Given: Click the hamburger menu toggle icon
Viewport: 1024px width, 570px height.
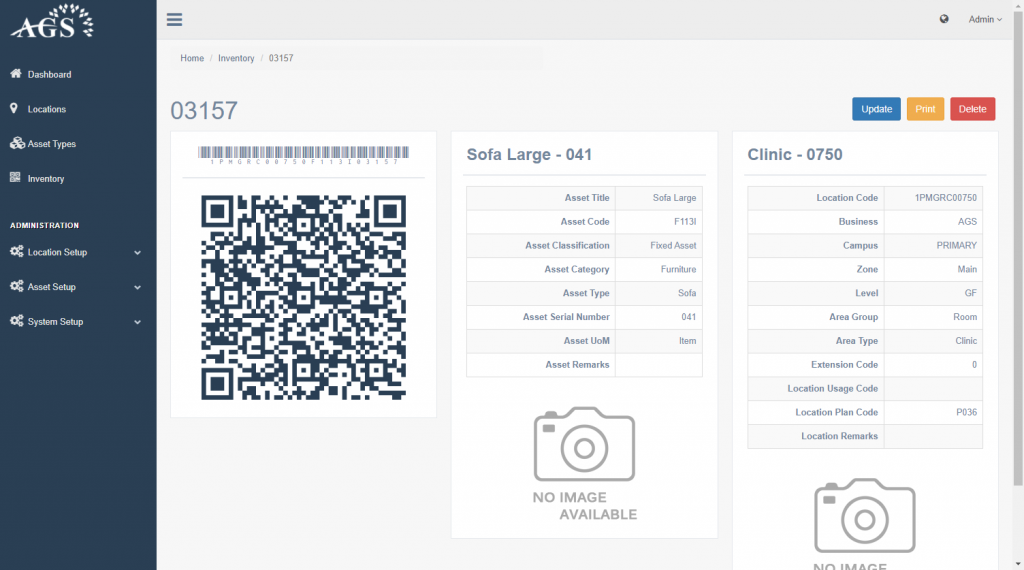Looking at the screenshot, I should pos(175,19).
